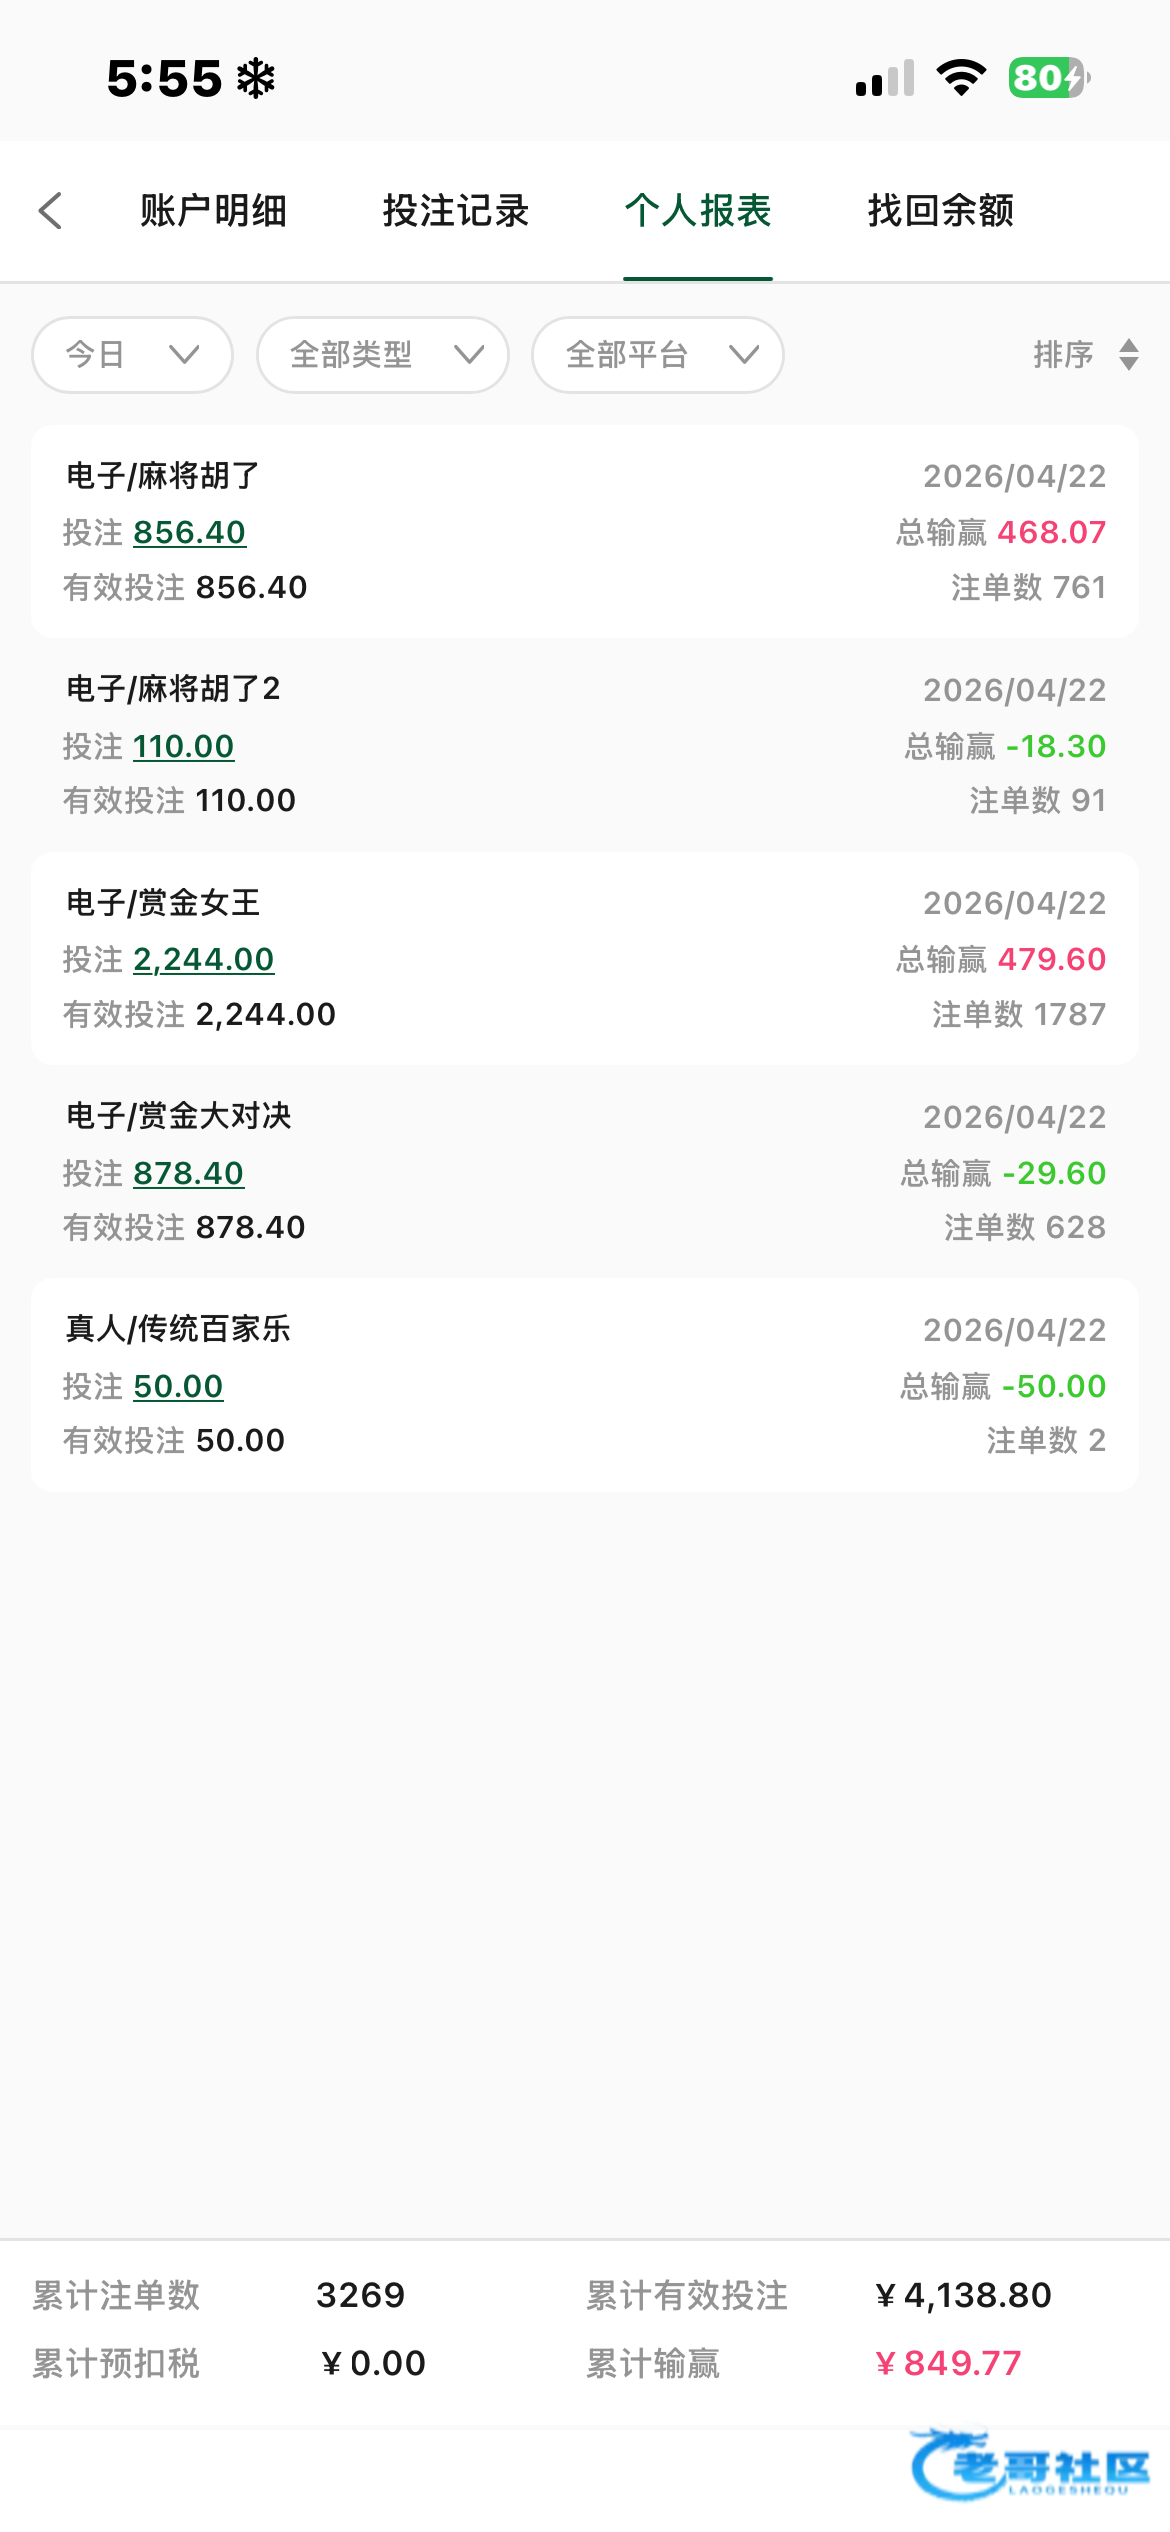
Task: Tap the Wi-Fi status icon
Action: click(961, 78)
